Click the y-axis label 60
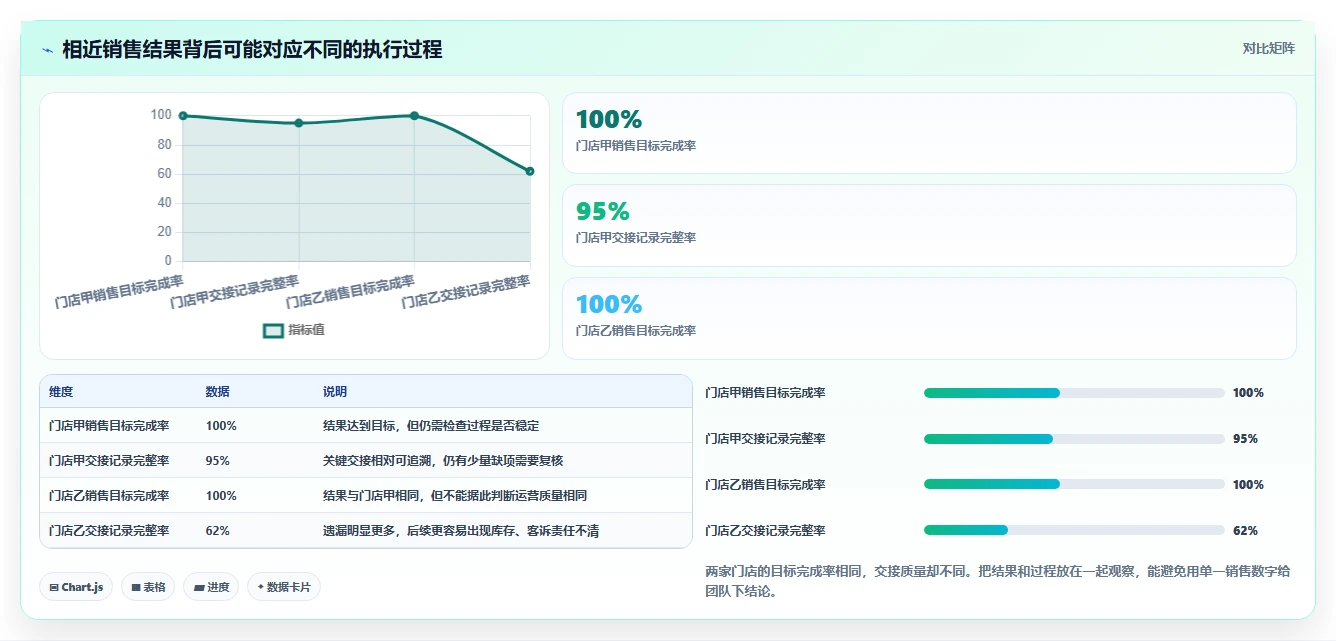Screen dimensions: 1336x641 click(x=164, y=173)
